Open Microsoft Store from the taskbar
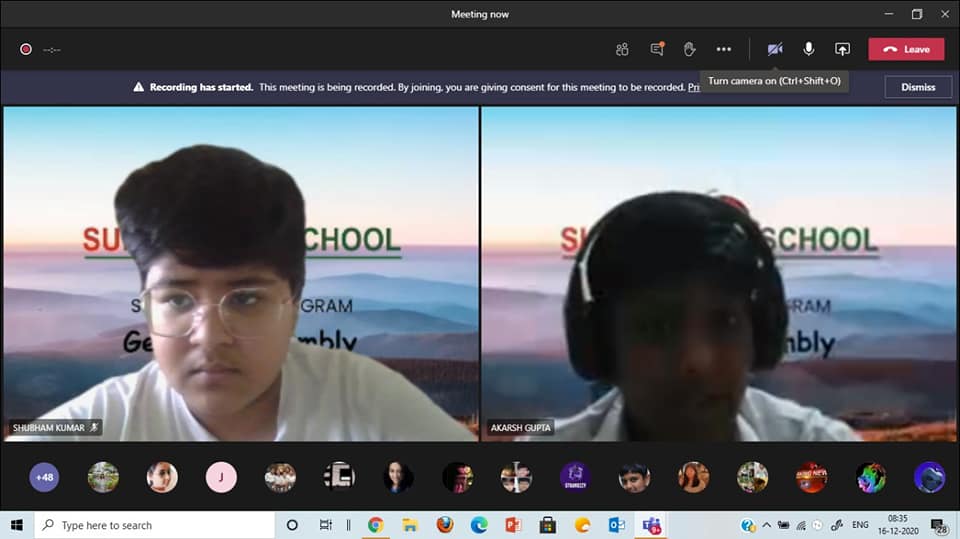 (547, 525)
